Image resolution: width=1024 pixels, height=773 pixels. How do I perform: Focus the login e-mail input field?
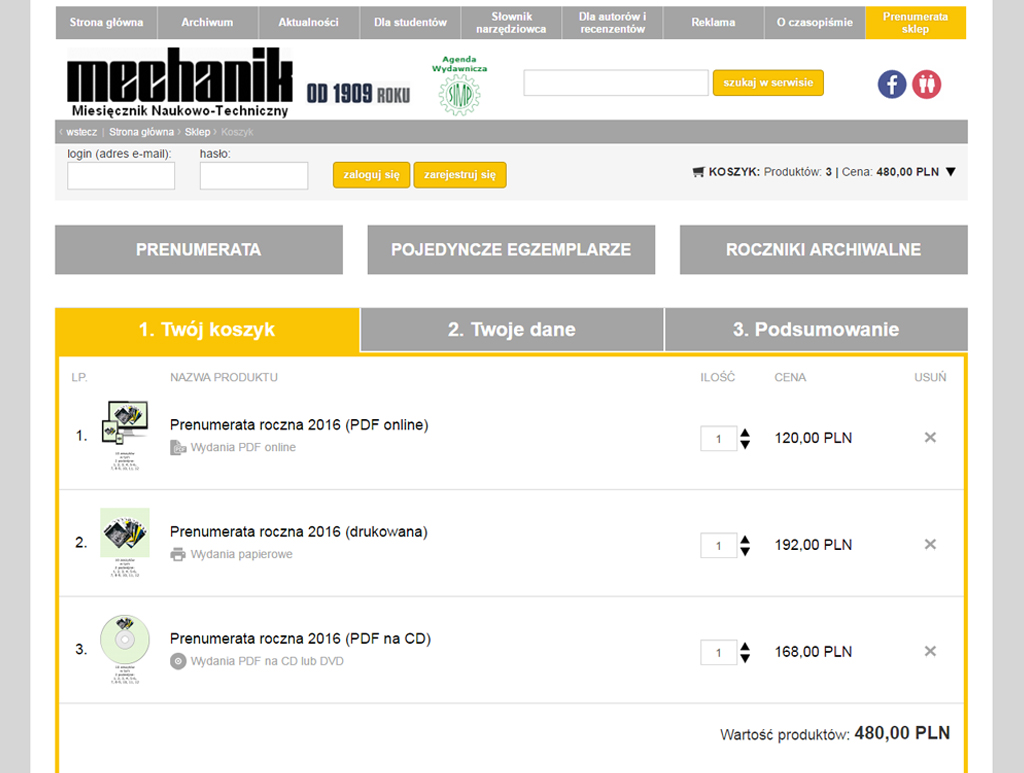coord(121,176)
